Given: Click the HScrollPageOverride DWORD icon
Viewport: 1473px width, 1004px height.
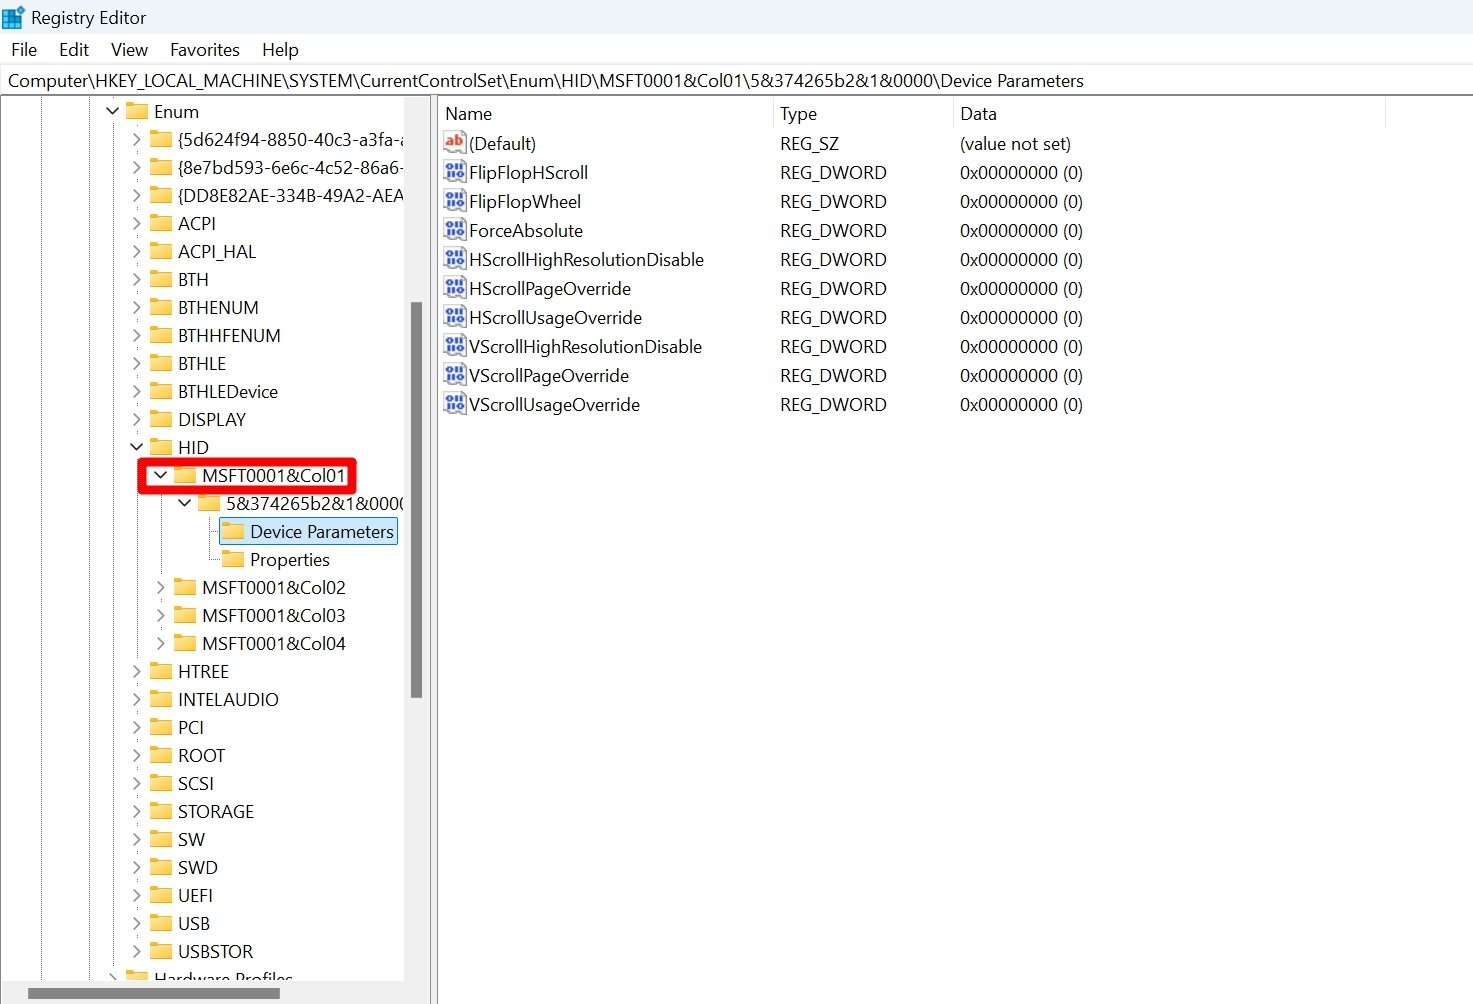Looking at the screenshot, I should [455, 288].
